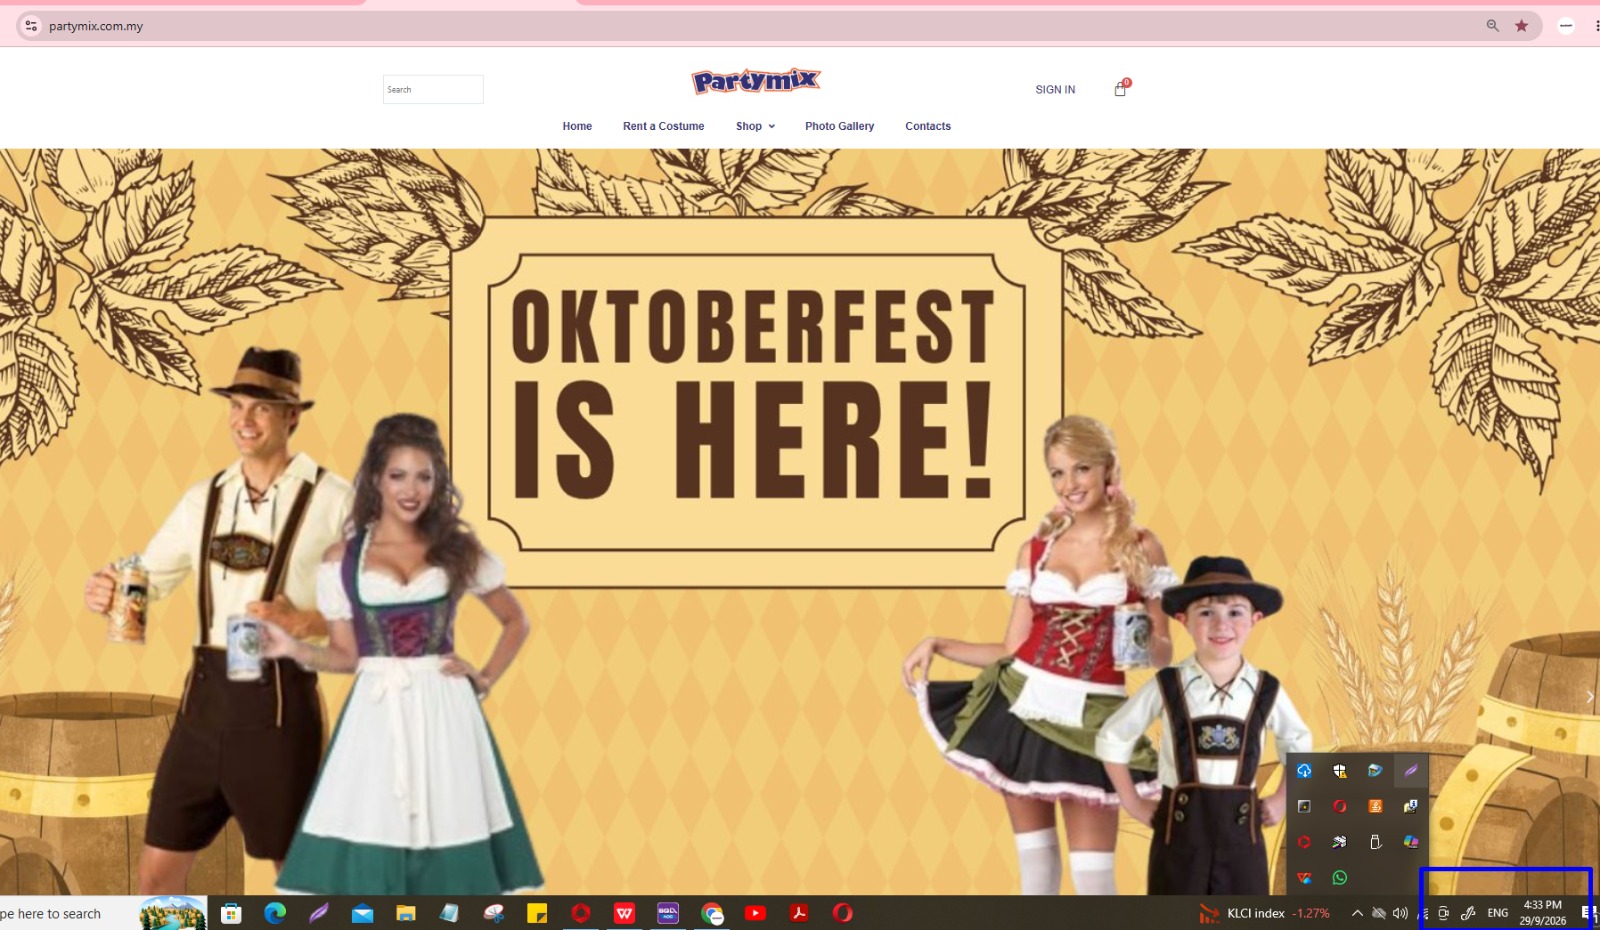Click the SIGN IN link

1055,90
